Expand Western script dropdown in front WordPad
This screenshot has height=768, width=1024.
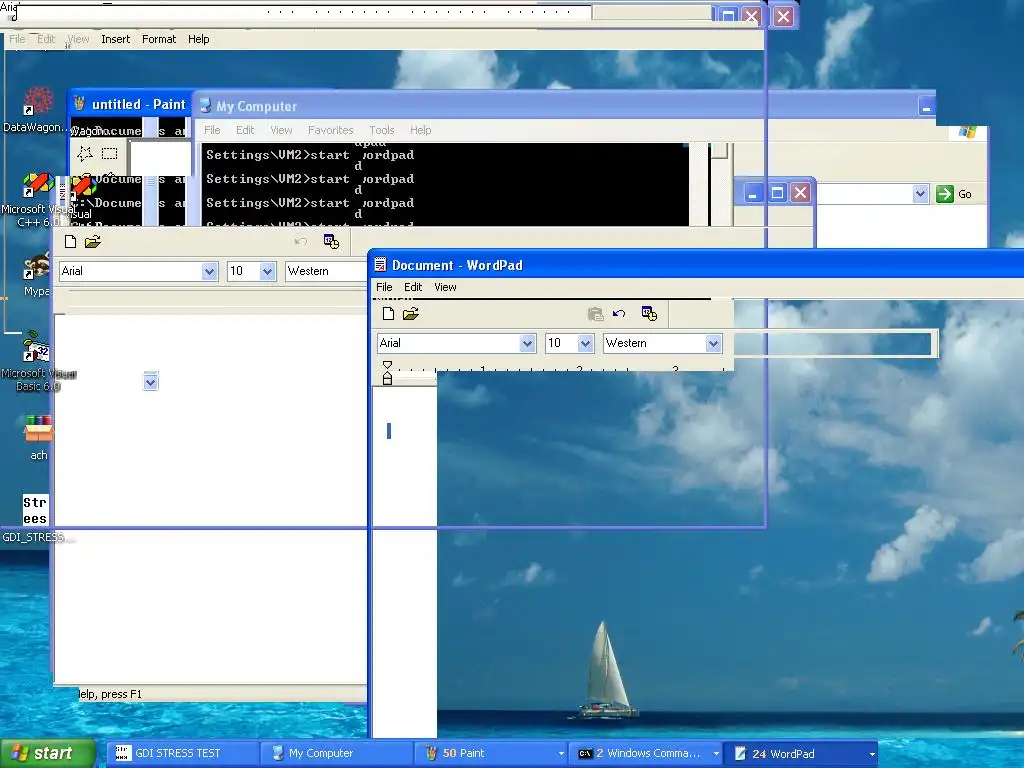(x=713, y=343)
